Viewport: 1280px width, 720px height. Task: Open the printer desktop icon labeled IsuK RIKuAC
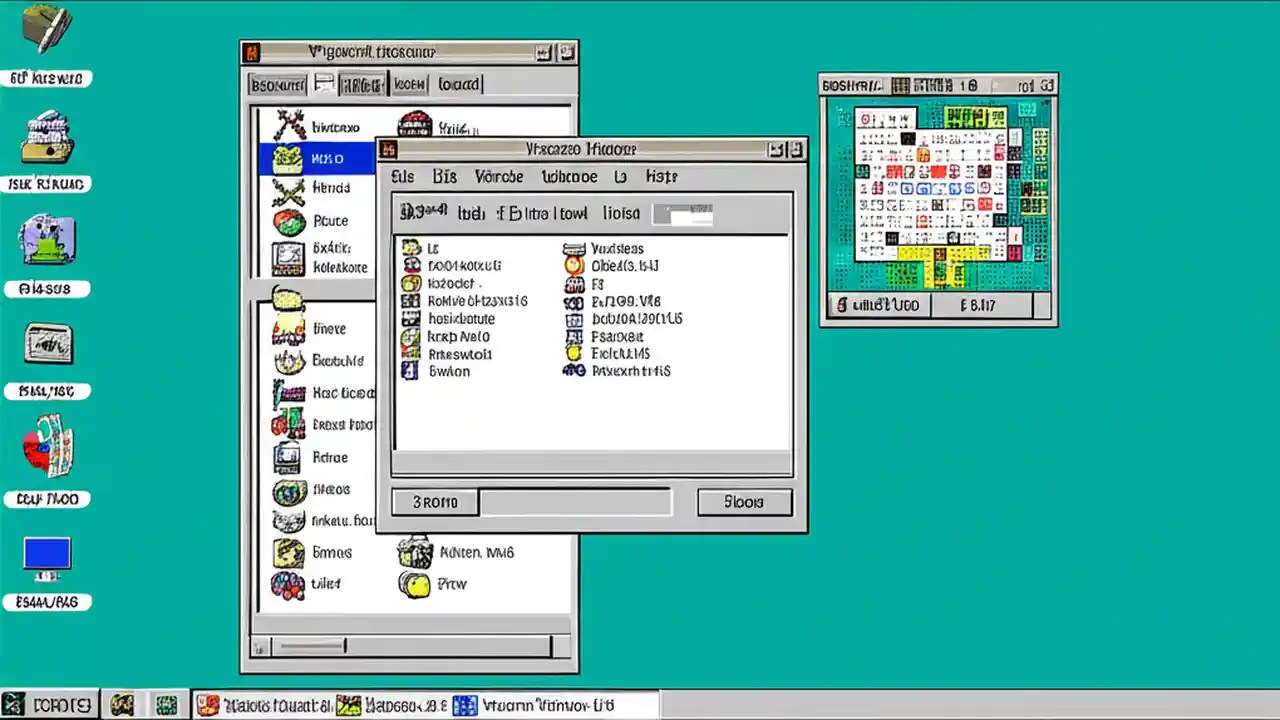(46, 140)
